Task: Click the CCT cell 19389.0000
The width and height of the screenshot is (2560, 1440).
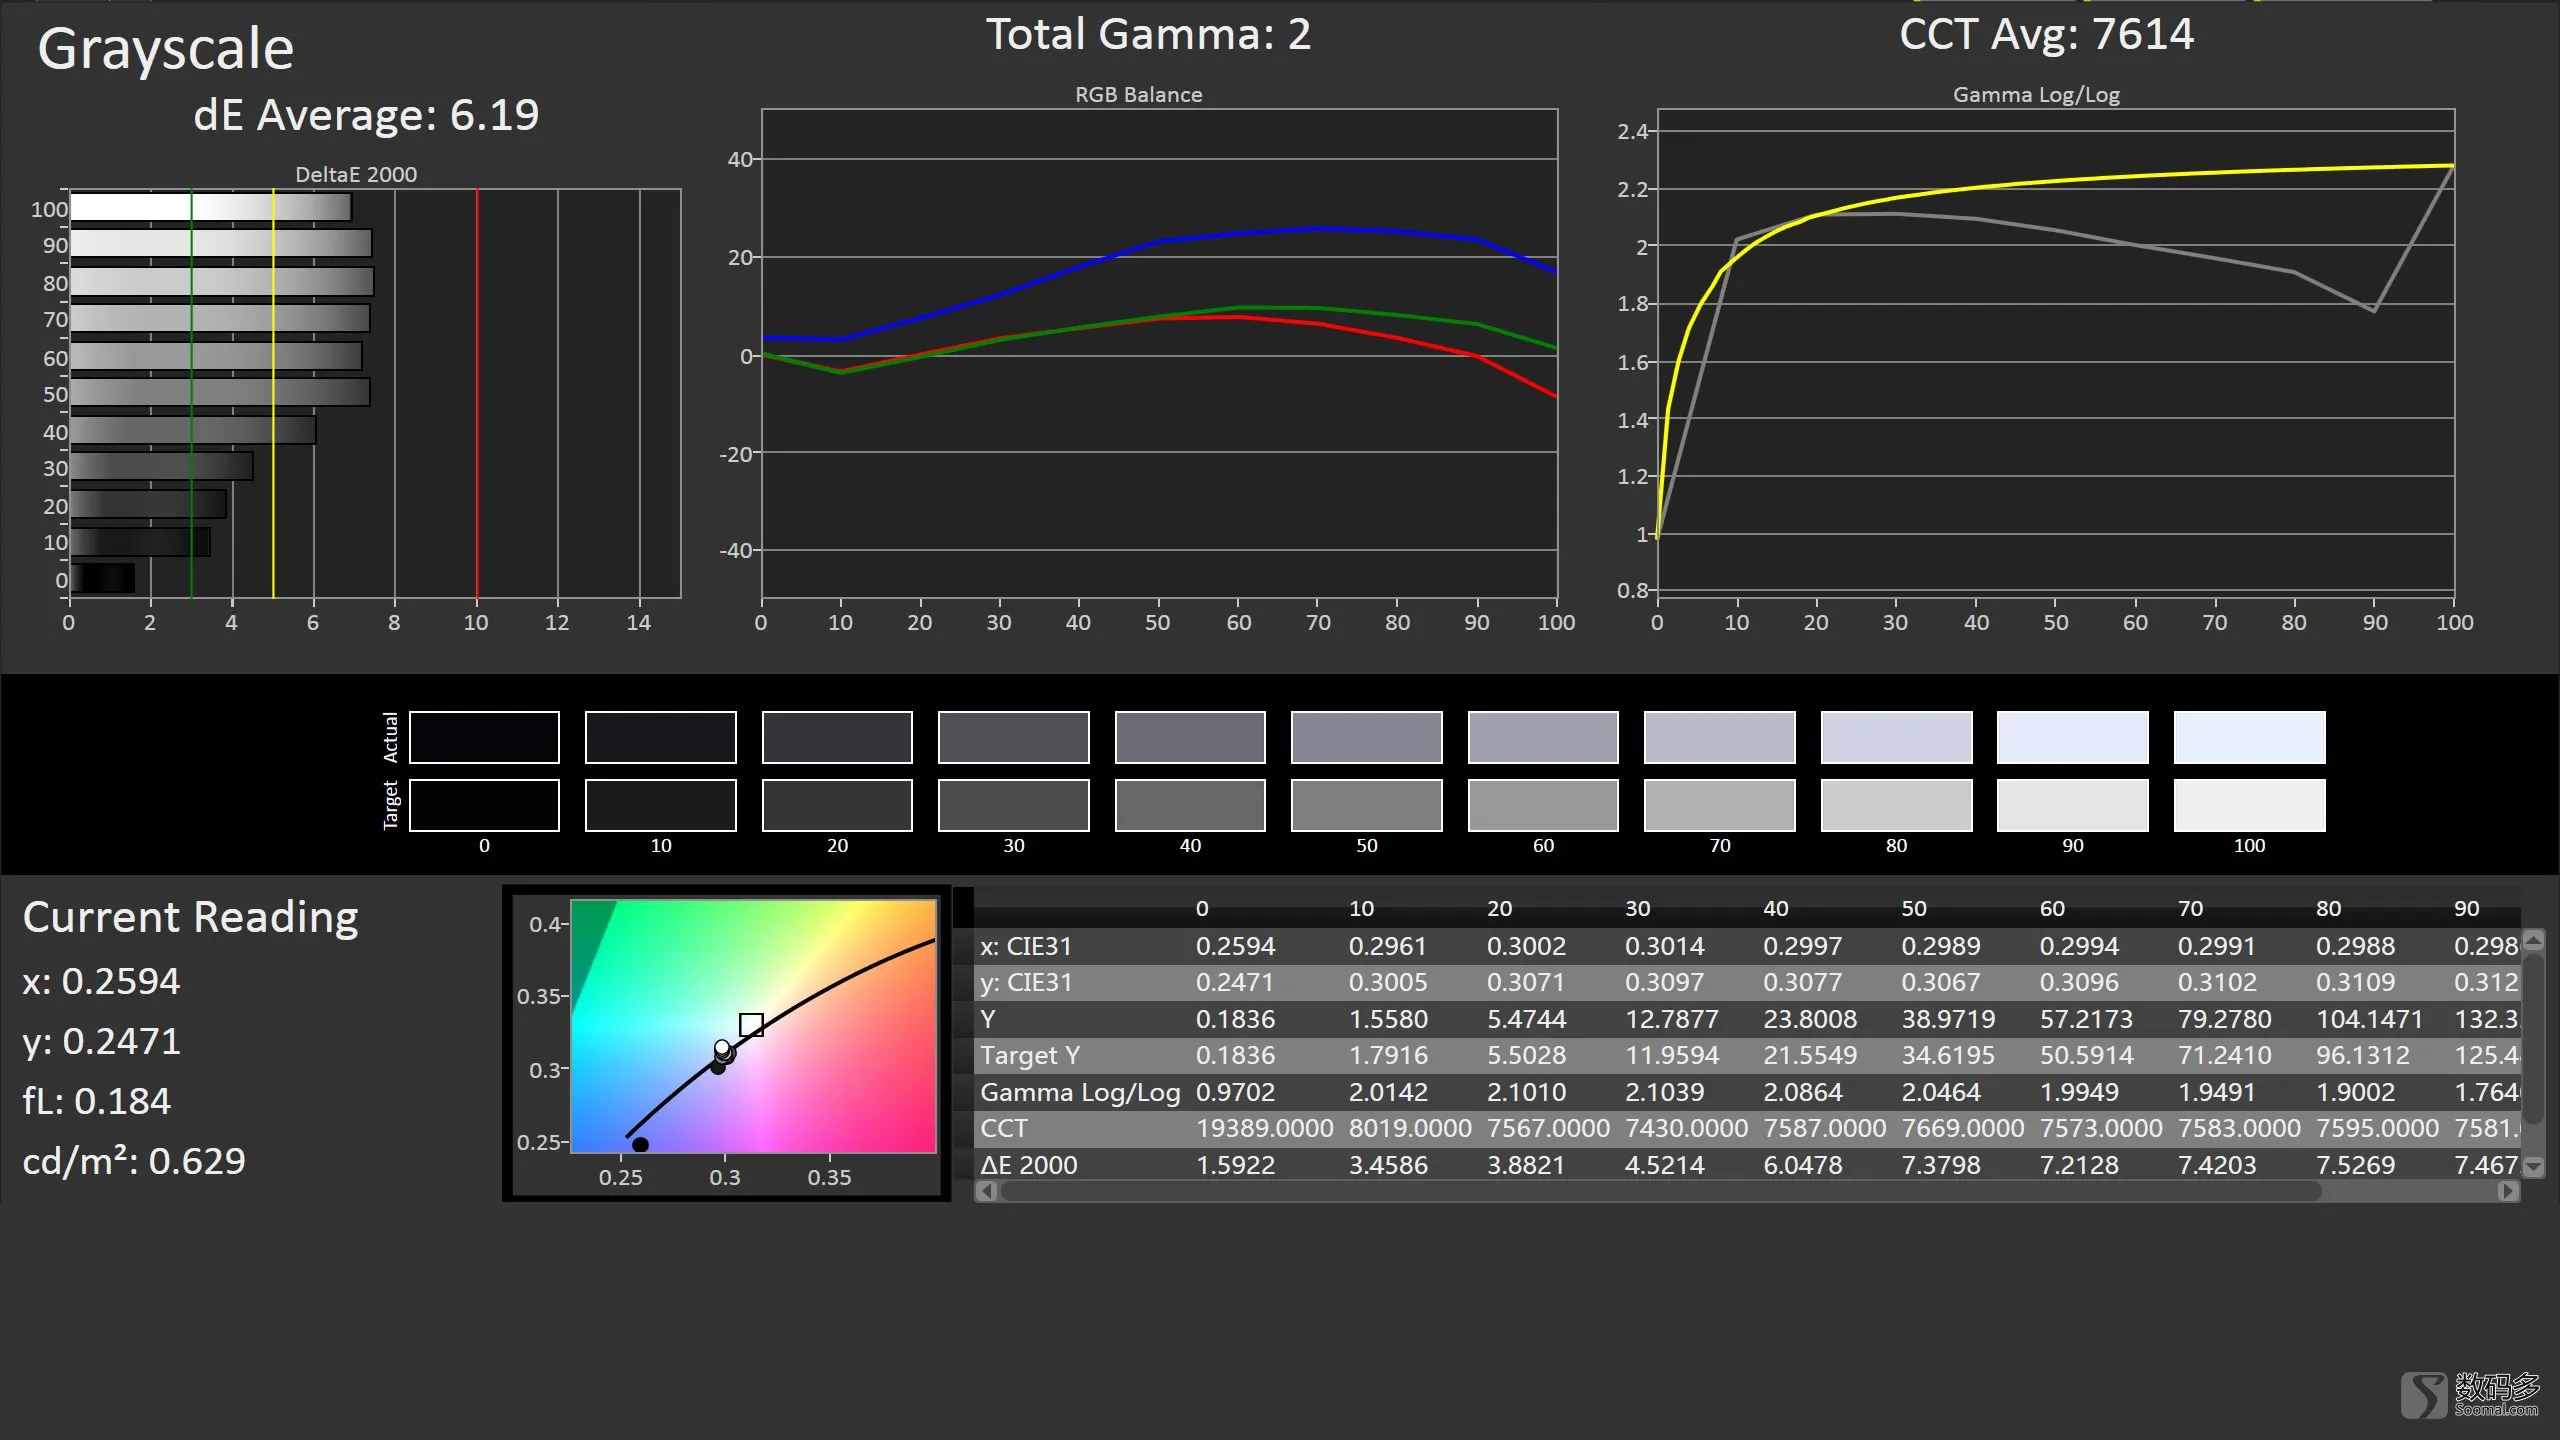Action: pyautogui.click(x=1264, y=1128)
